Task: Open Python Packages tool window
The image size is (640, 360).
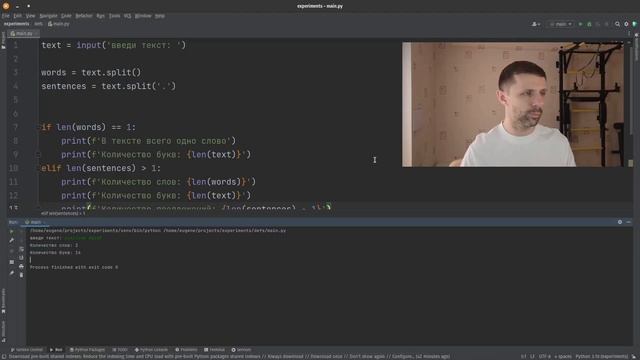Action: (87, 350)
